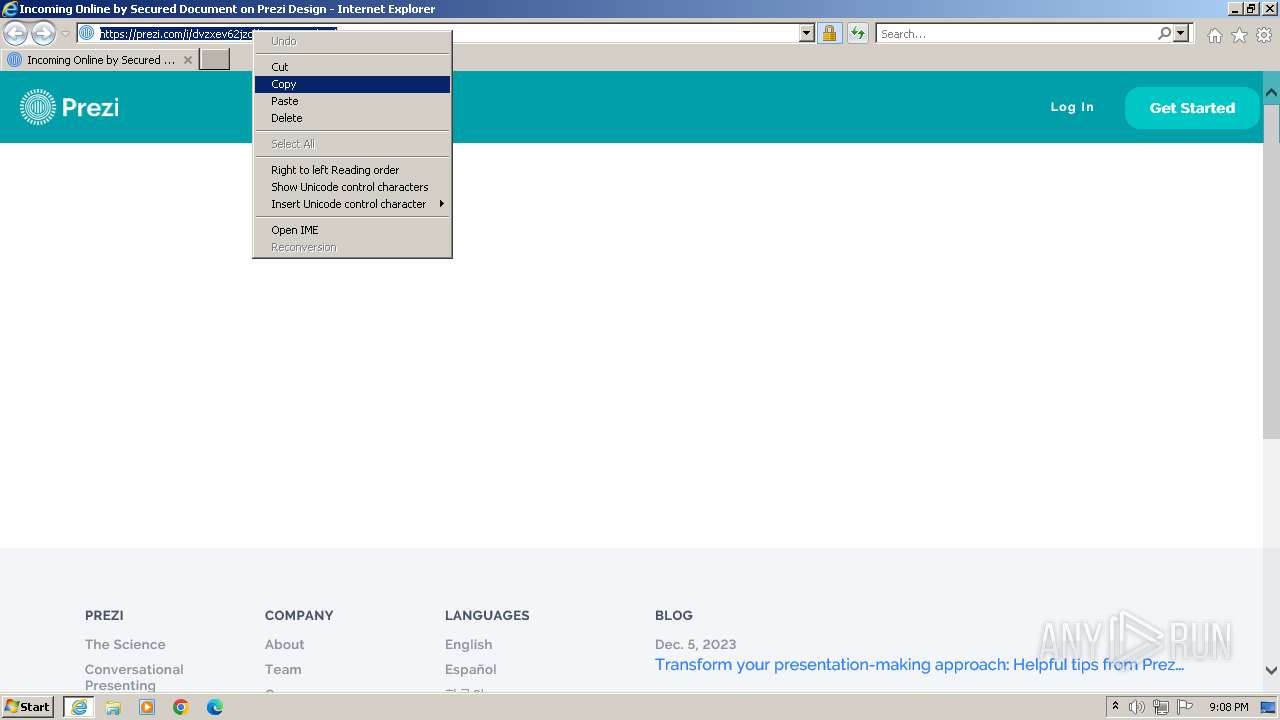Open The Science footer link
The height and width of the screenshot is (720, 1280).
coord(125,645)
